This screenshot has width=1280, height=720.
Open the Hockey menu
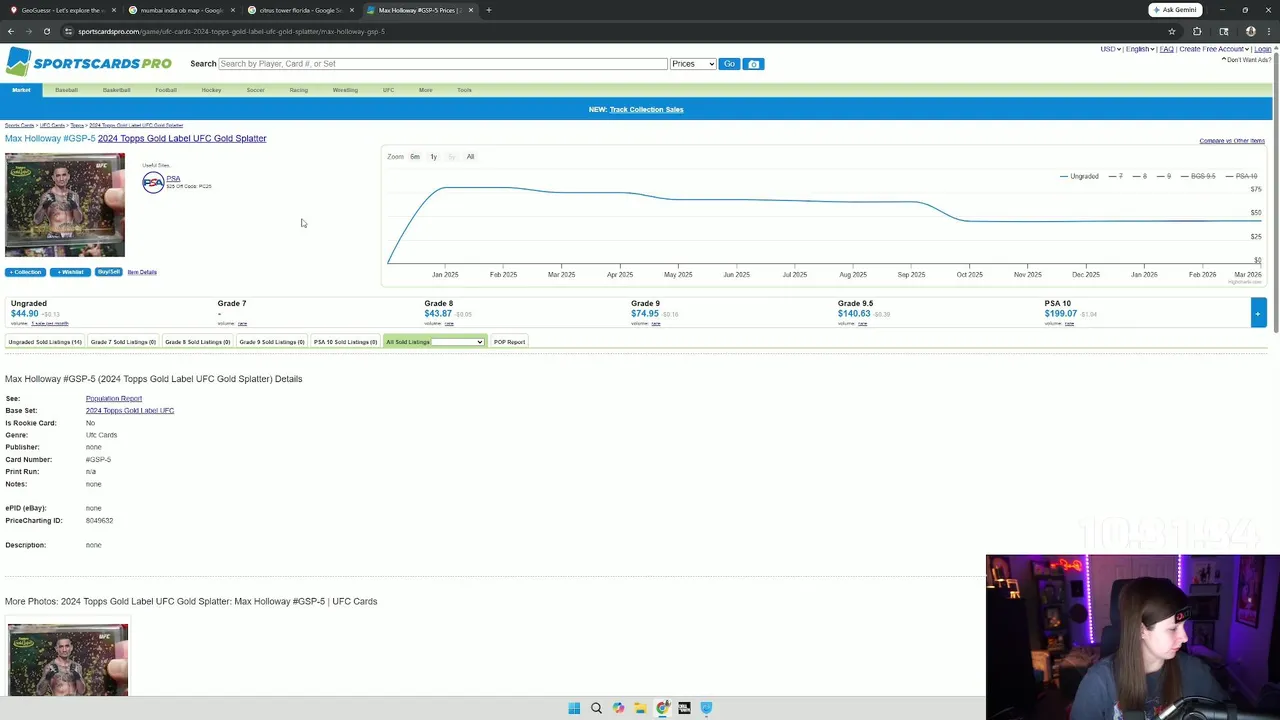click(x=211, y=90)
